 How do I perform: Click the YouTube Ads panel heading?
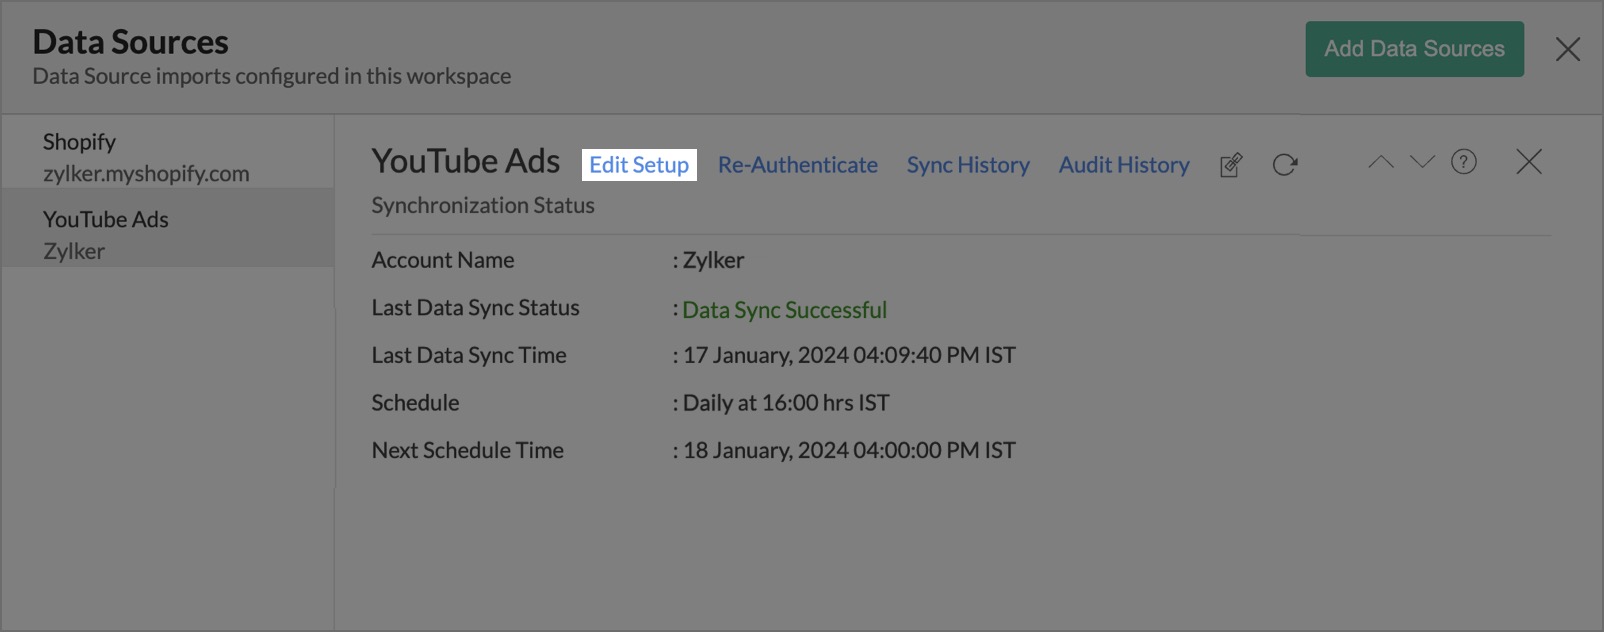click(x=466, y=161)
